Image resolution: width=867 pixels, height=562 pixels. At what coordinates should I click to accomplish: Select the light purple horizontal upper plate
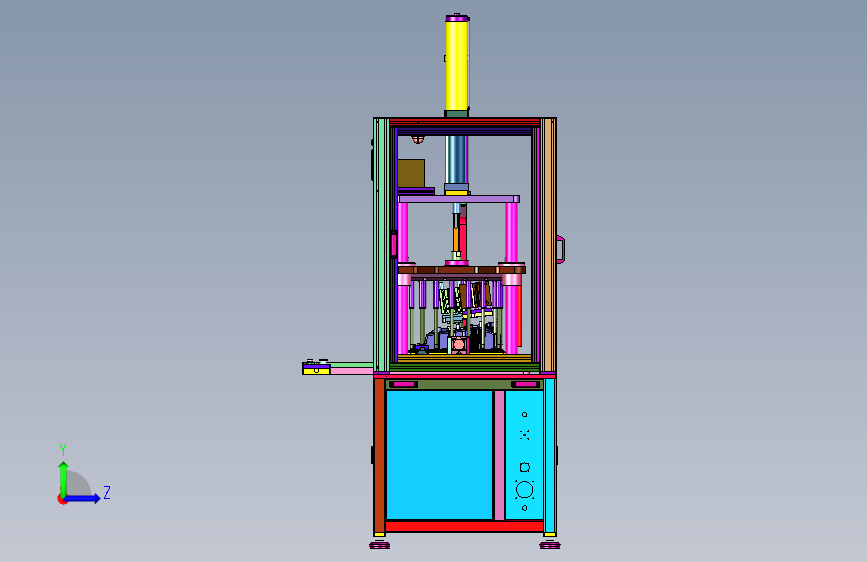[459, 199]
